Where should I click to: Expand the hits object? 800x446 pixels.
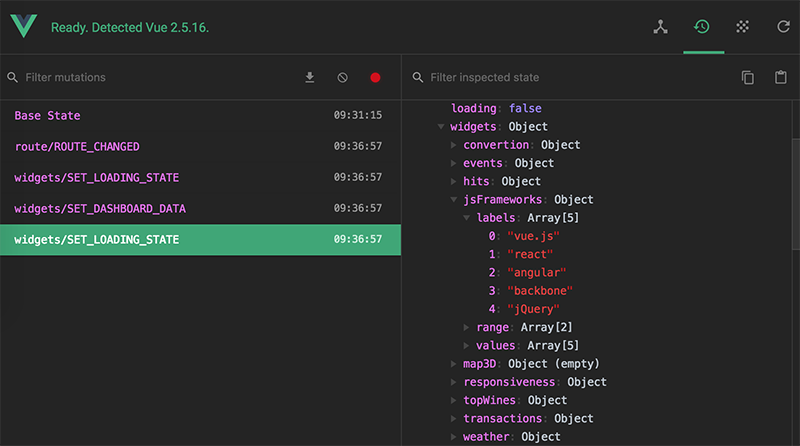pos(453,181)
